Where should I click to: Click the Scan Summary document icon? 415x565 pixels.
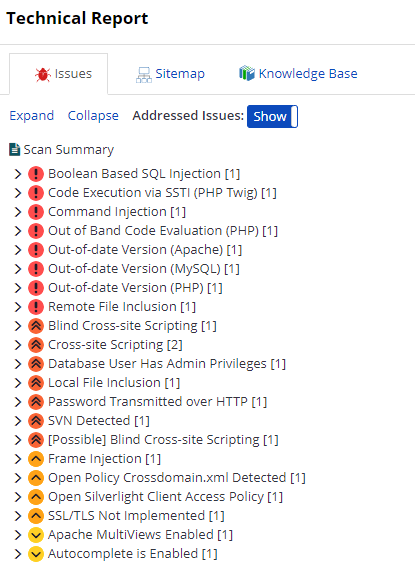pyautogui.click(x=14, y=150)
